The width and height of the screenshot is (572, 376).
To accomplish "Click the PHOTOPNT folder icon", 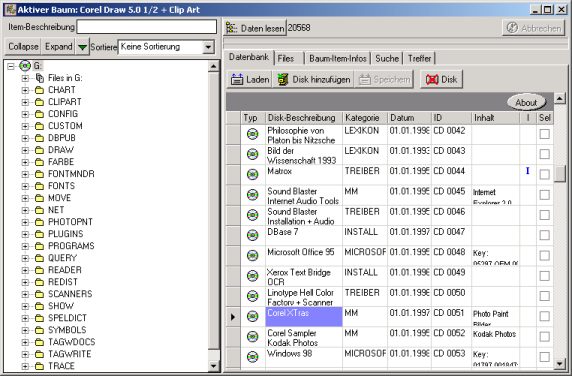I will click(39, 222).
